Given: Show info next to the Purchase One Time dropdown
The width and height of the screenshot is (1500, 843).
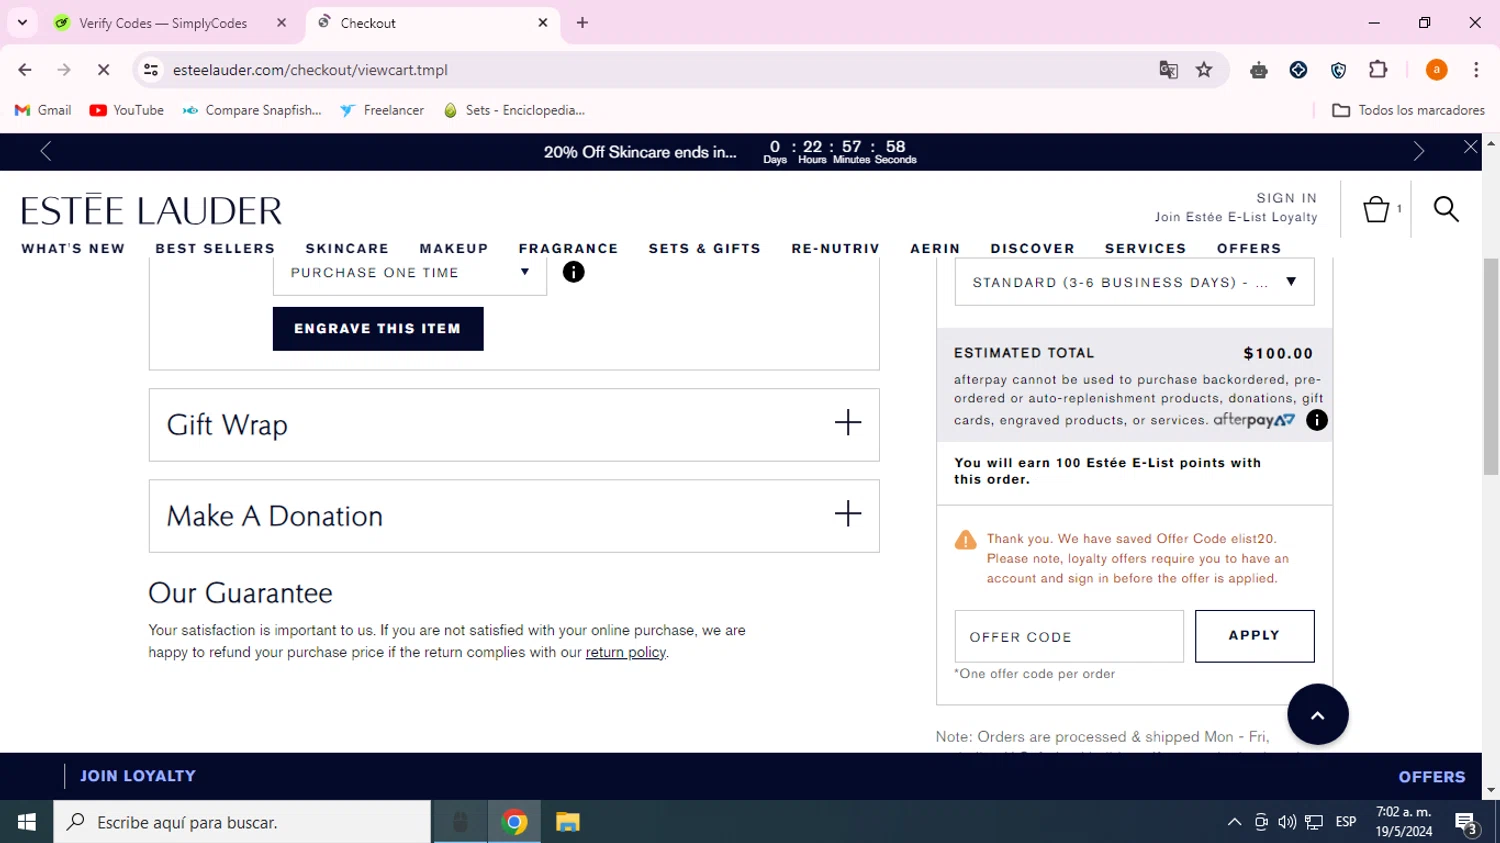Looking at the screenshot, I should (573, 272).
